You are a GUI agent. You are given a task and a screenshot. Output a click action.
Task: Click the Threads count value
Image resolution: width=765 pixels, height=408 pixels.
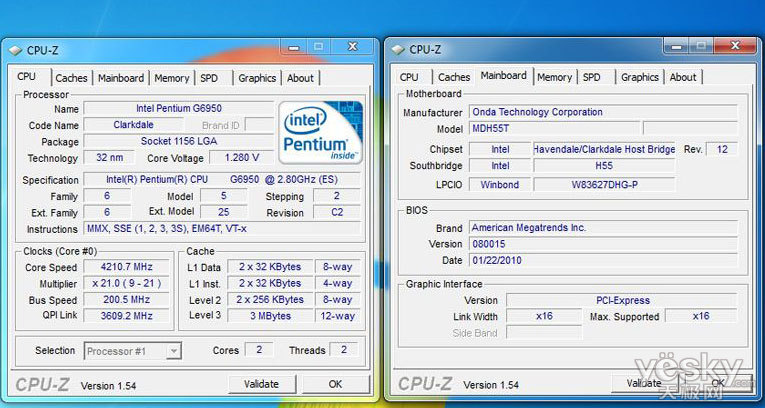343,349
